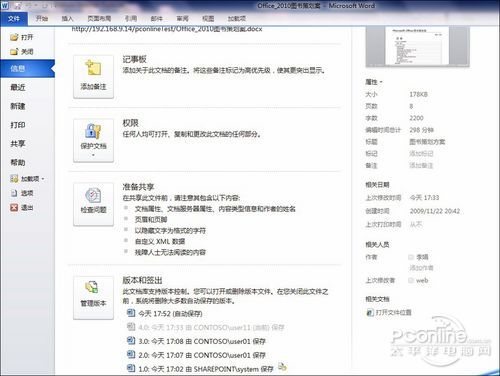Click the document URL path text
Image resolution: width=500 pixels, height=376 pixels.
pos(167,29)
